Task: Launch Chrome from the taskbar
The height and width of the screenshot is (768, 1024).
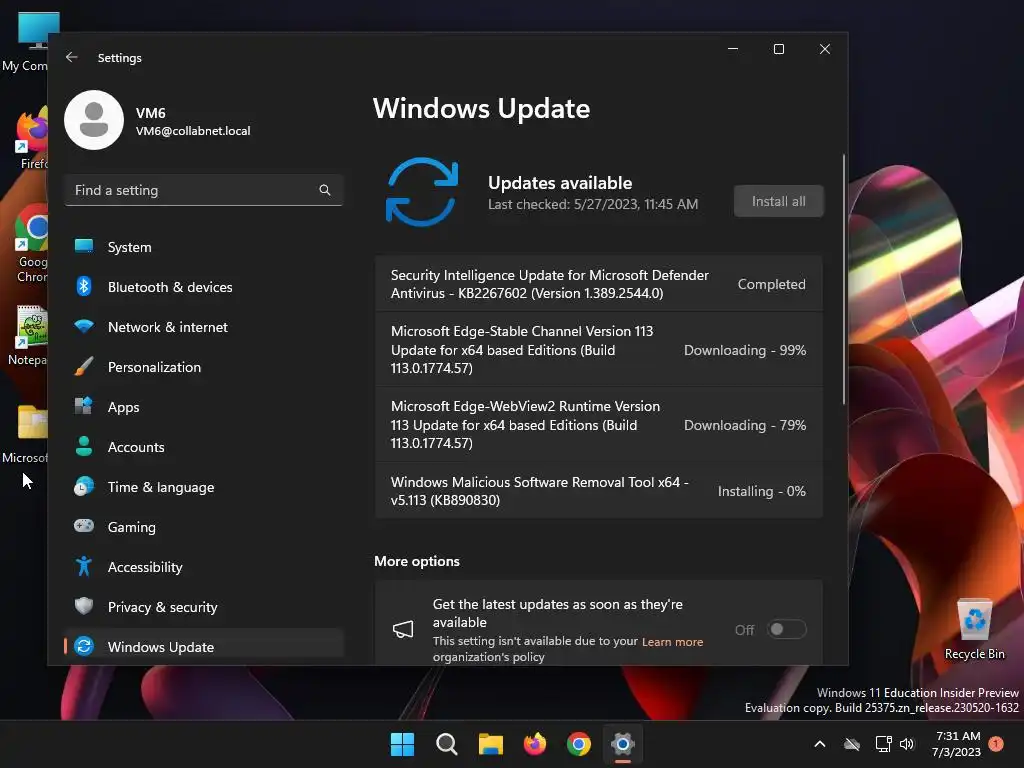Action: [579, 744]
